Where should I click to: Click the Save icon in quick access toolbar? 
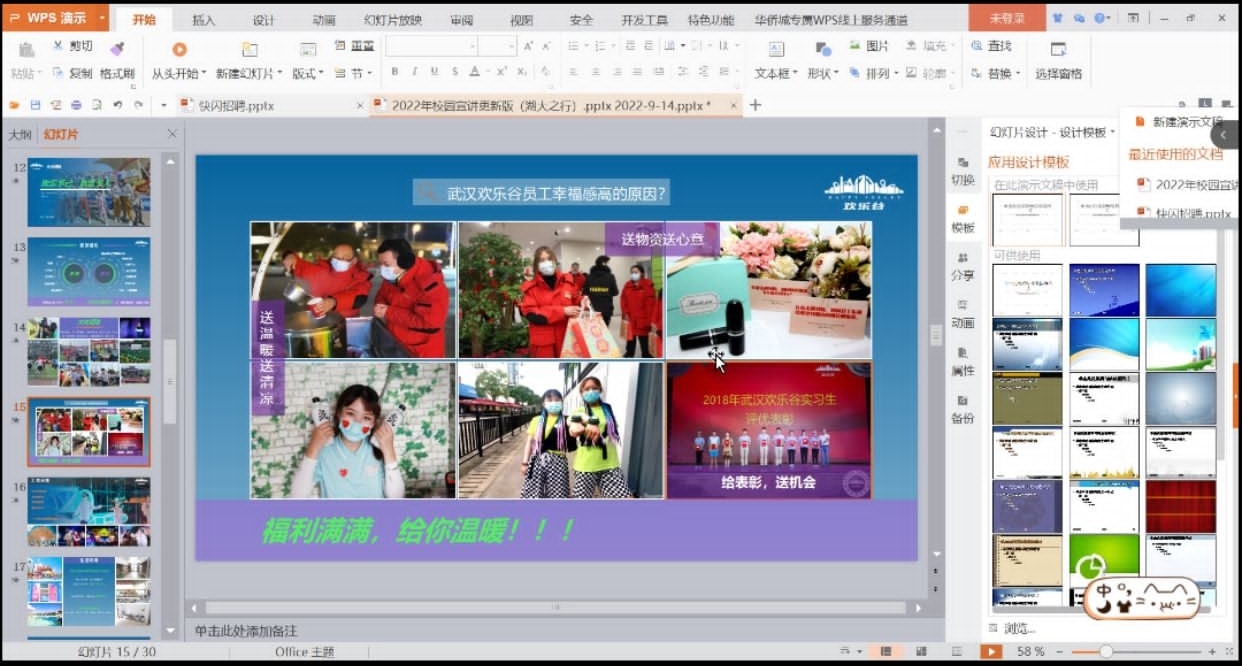pyautogui.click(x=35, y=105)
